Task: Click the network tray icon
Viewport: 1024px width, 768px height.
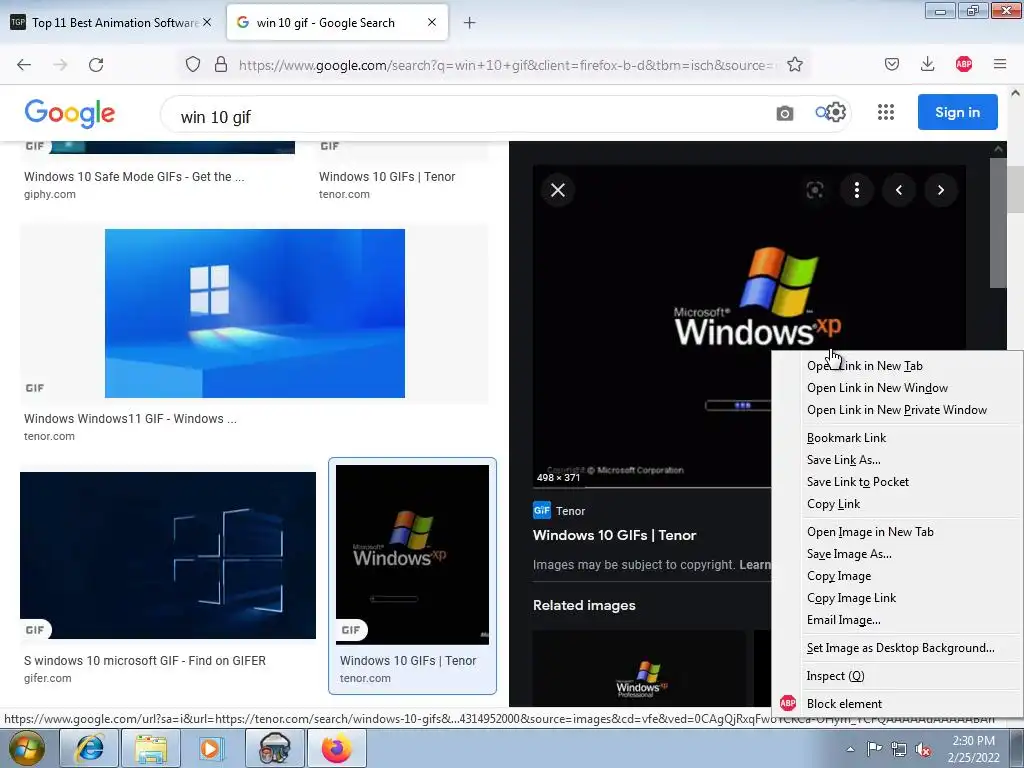Action: coord(899,750)
